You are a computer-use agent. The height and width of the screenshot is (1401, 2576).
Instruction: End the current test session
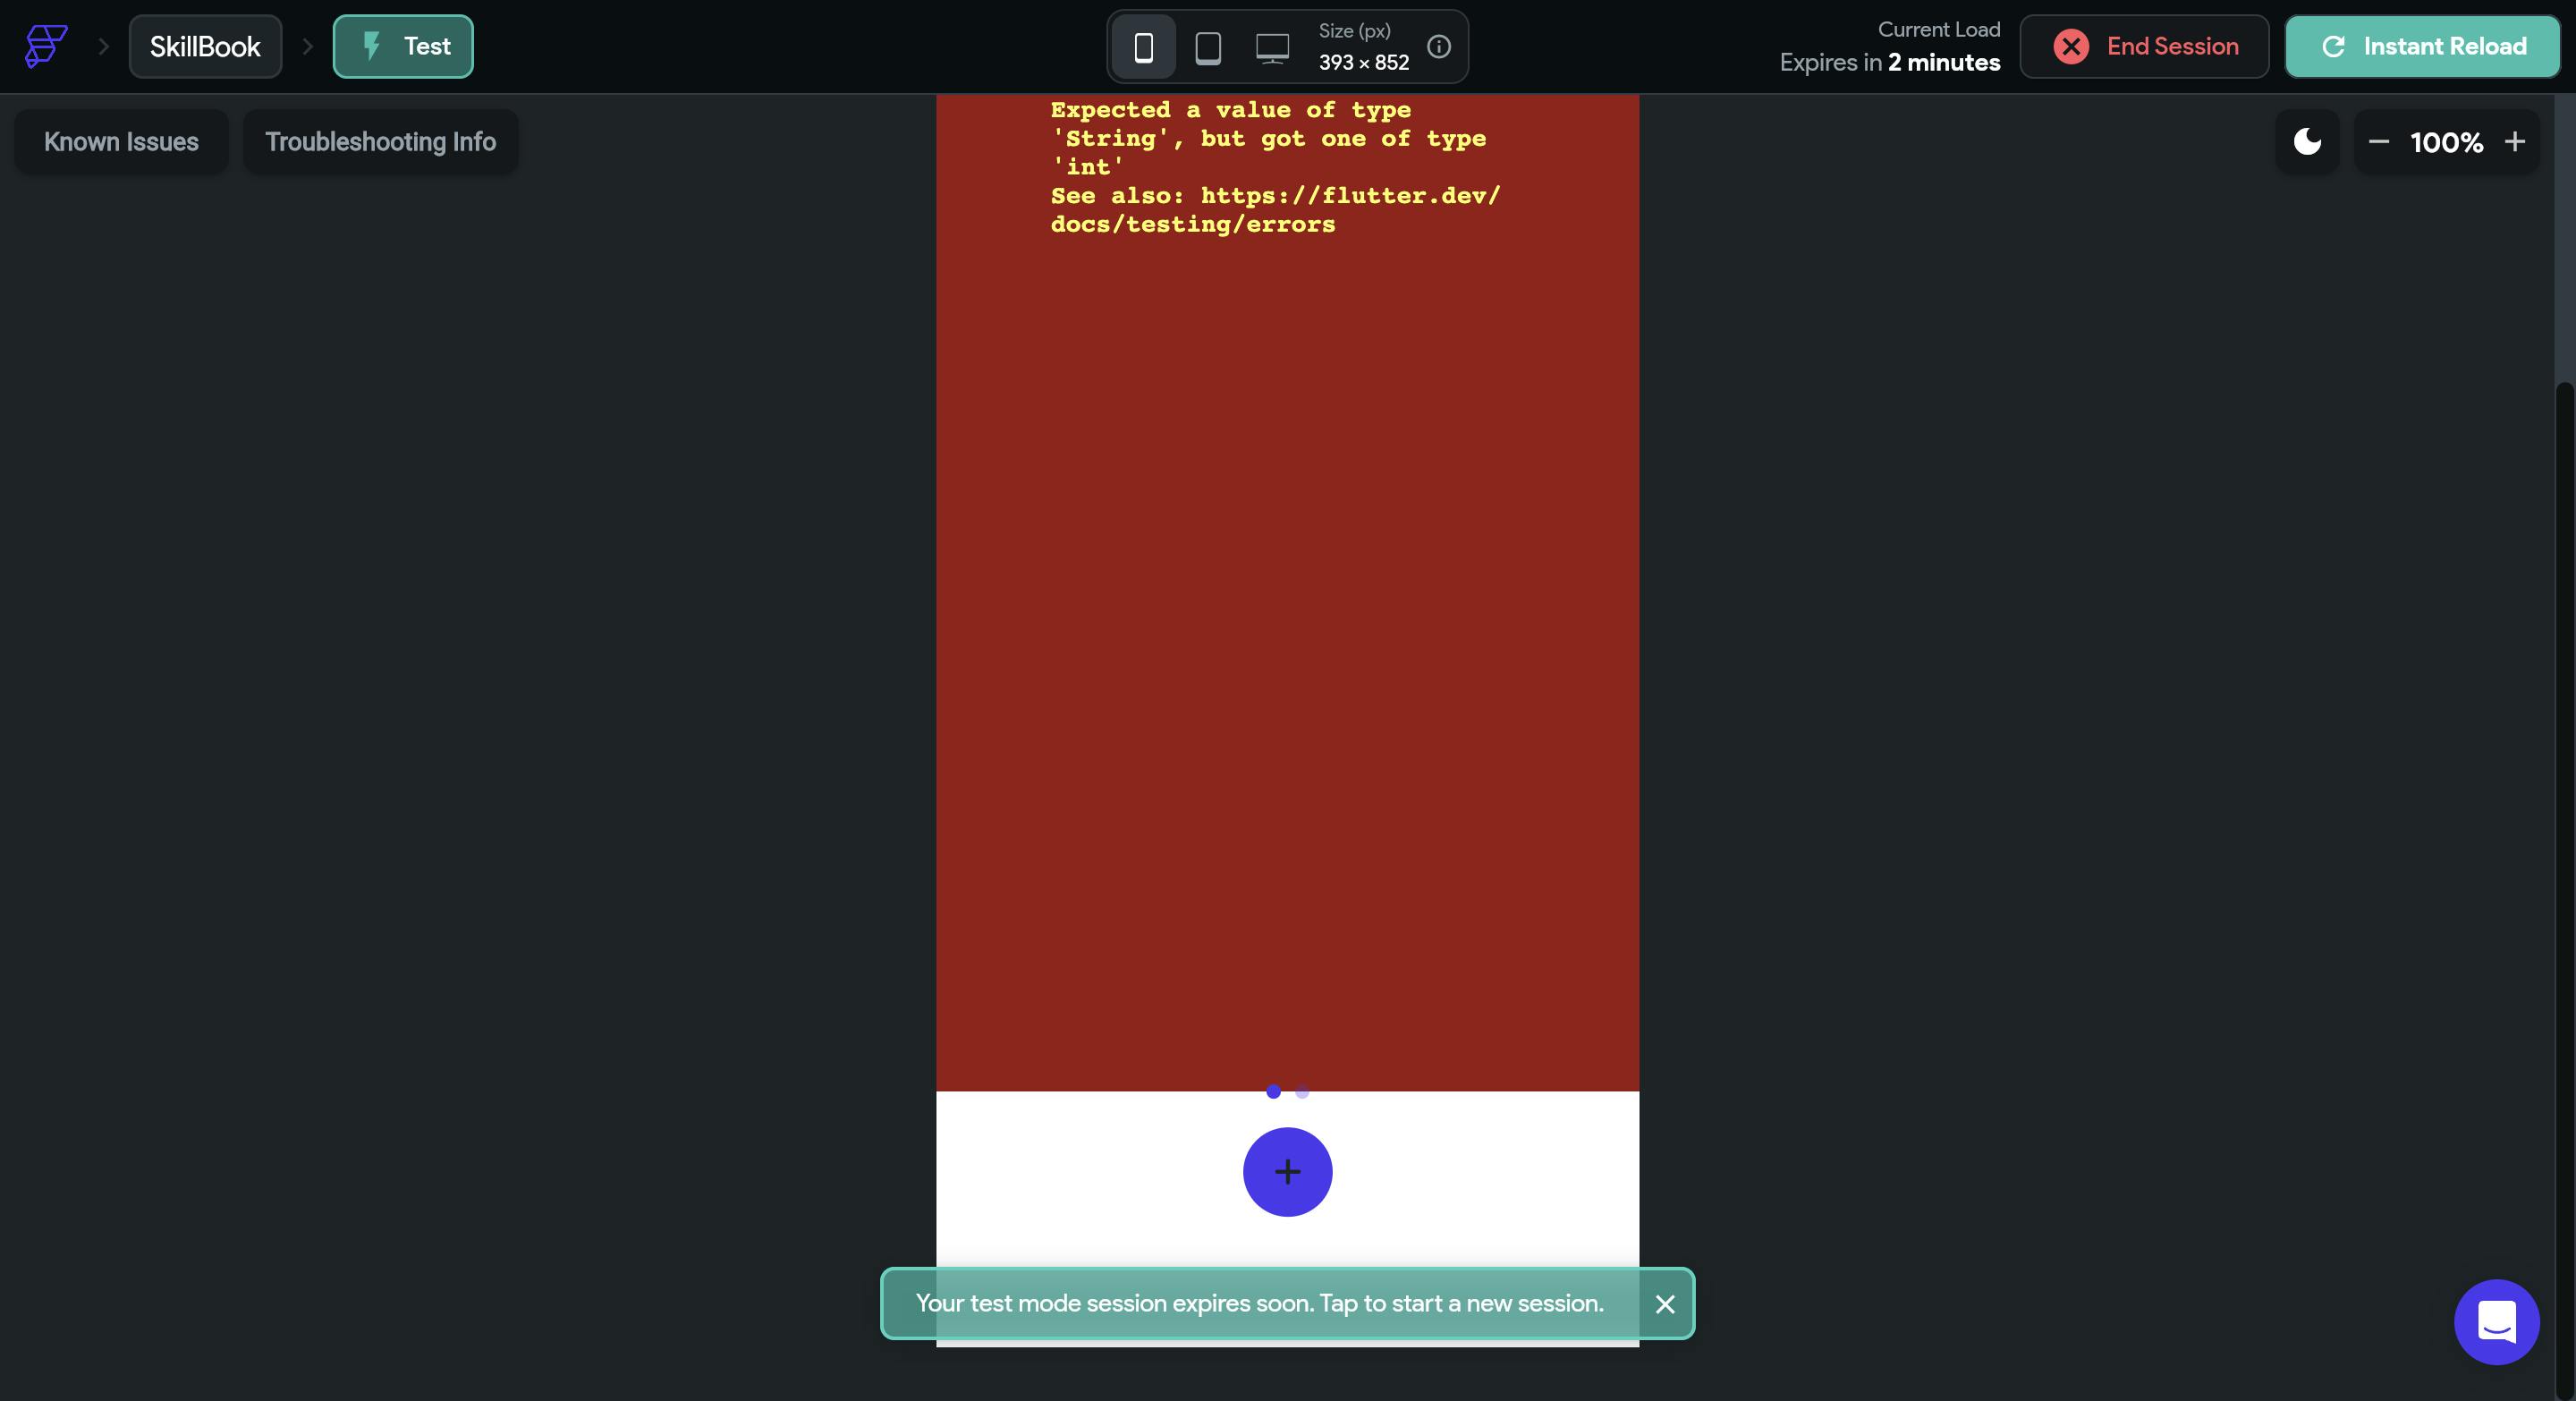2144,47
